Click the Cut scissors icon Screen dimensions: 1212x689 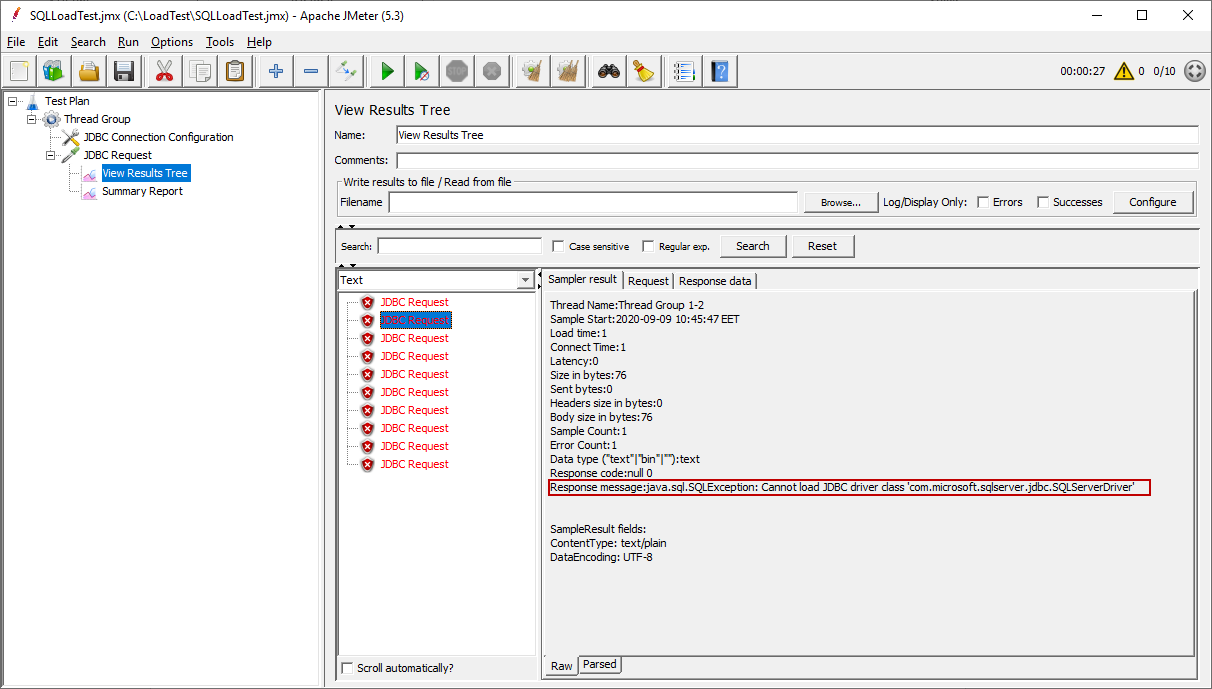(x=162, y=71)
